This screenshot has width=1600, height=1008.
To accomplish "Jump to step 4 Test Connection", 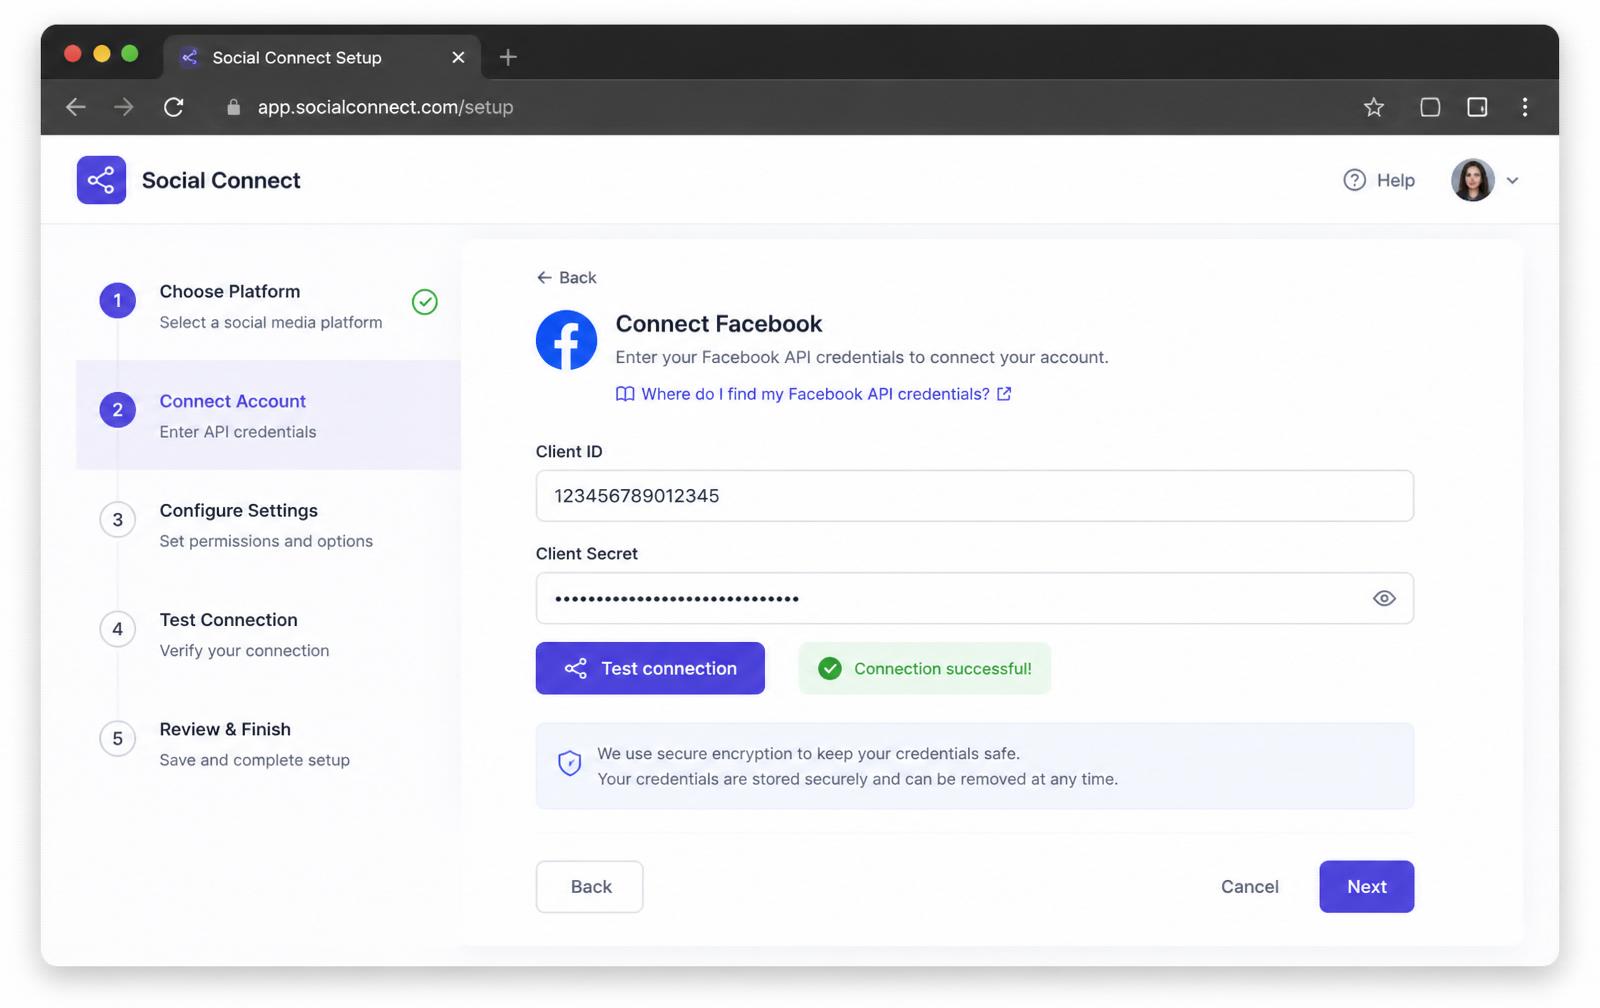I will (268, 634).
